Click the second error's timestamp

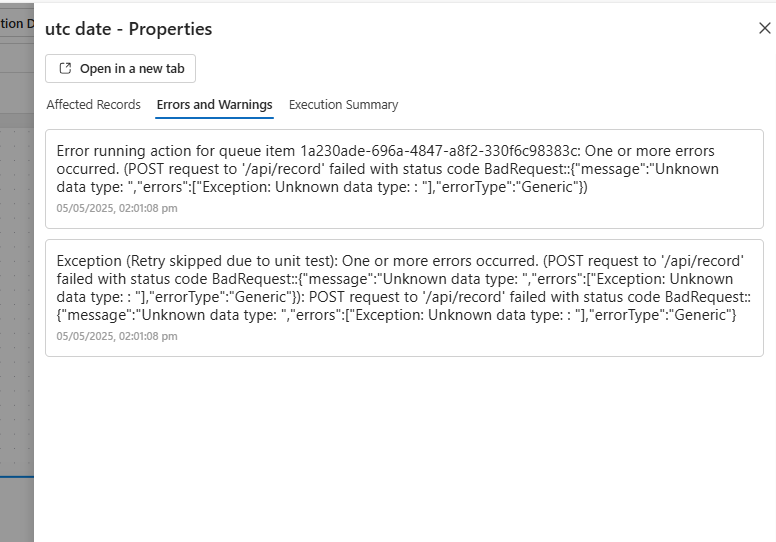(x=117, y=336)
